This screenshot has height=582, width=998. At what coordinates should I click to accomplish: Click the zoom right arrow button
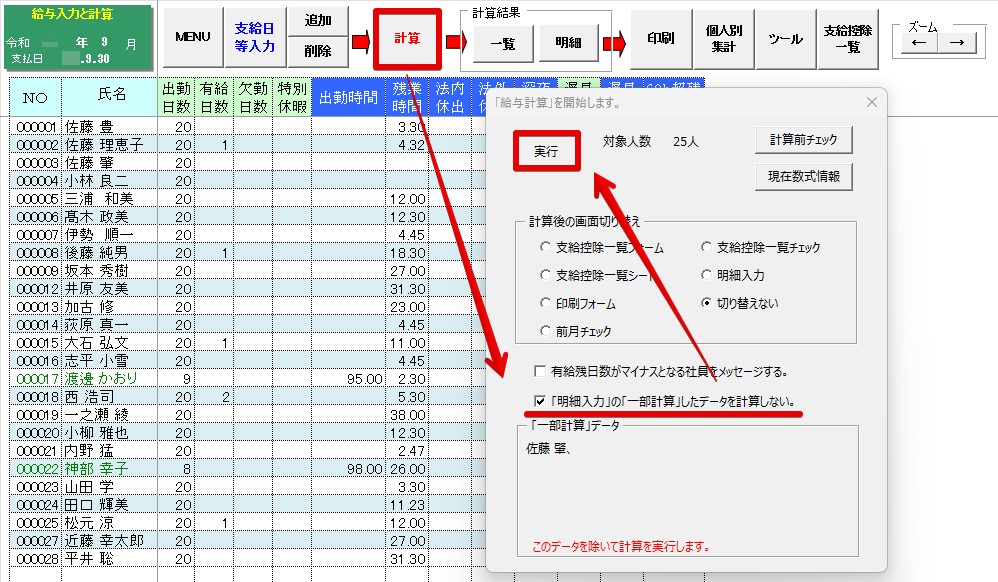957,42
